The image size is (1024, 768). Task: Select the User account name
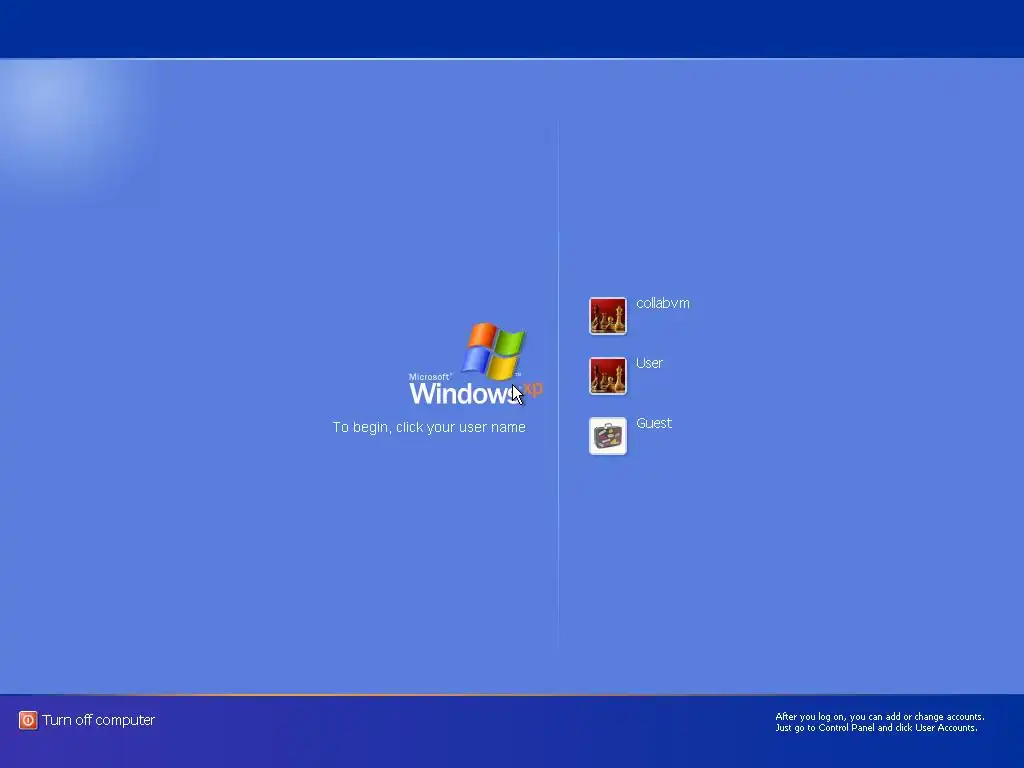click(x=649, y=363)
